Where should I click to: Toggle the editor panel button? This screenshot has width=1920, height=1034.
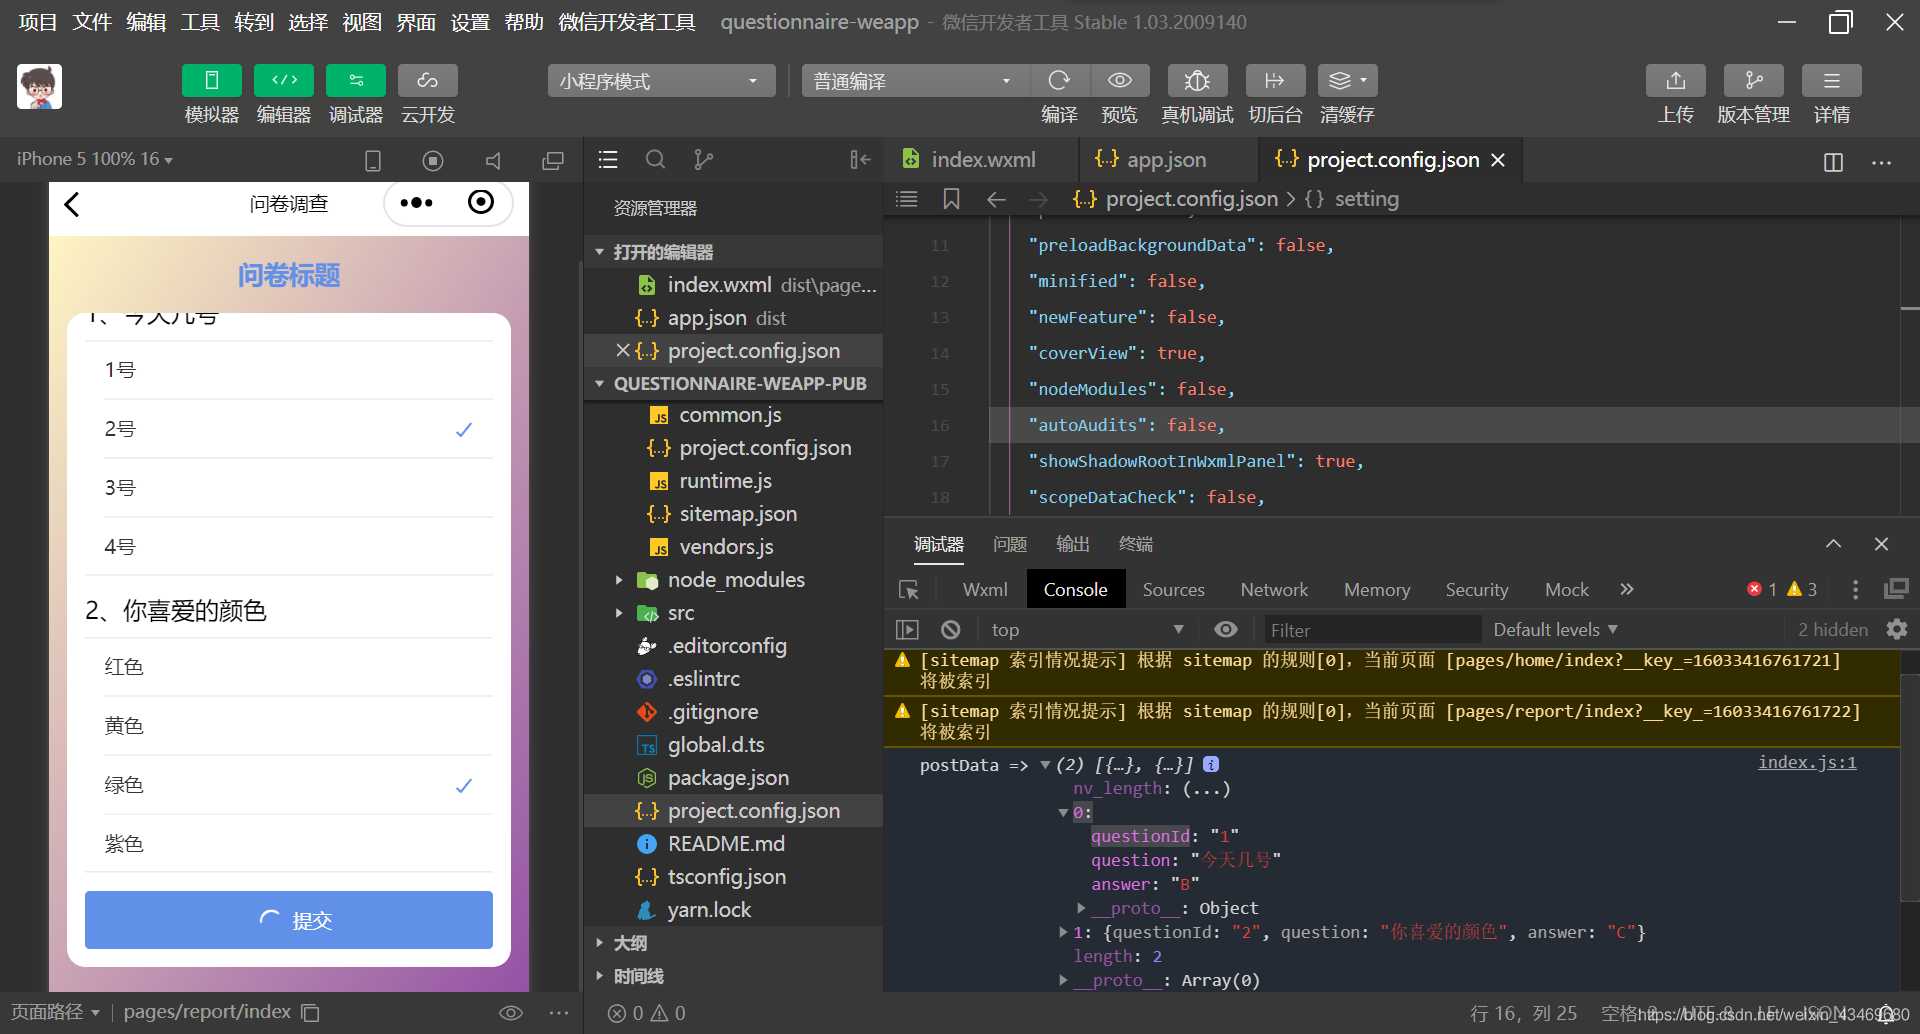(284, 80)
